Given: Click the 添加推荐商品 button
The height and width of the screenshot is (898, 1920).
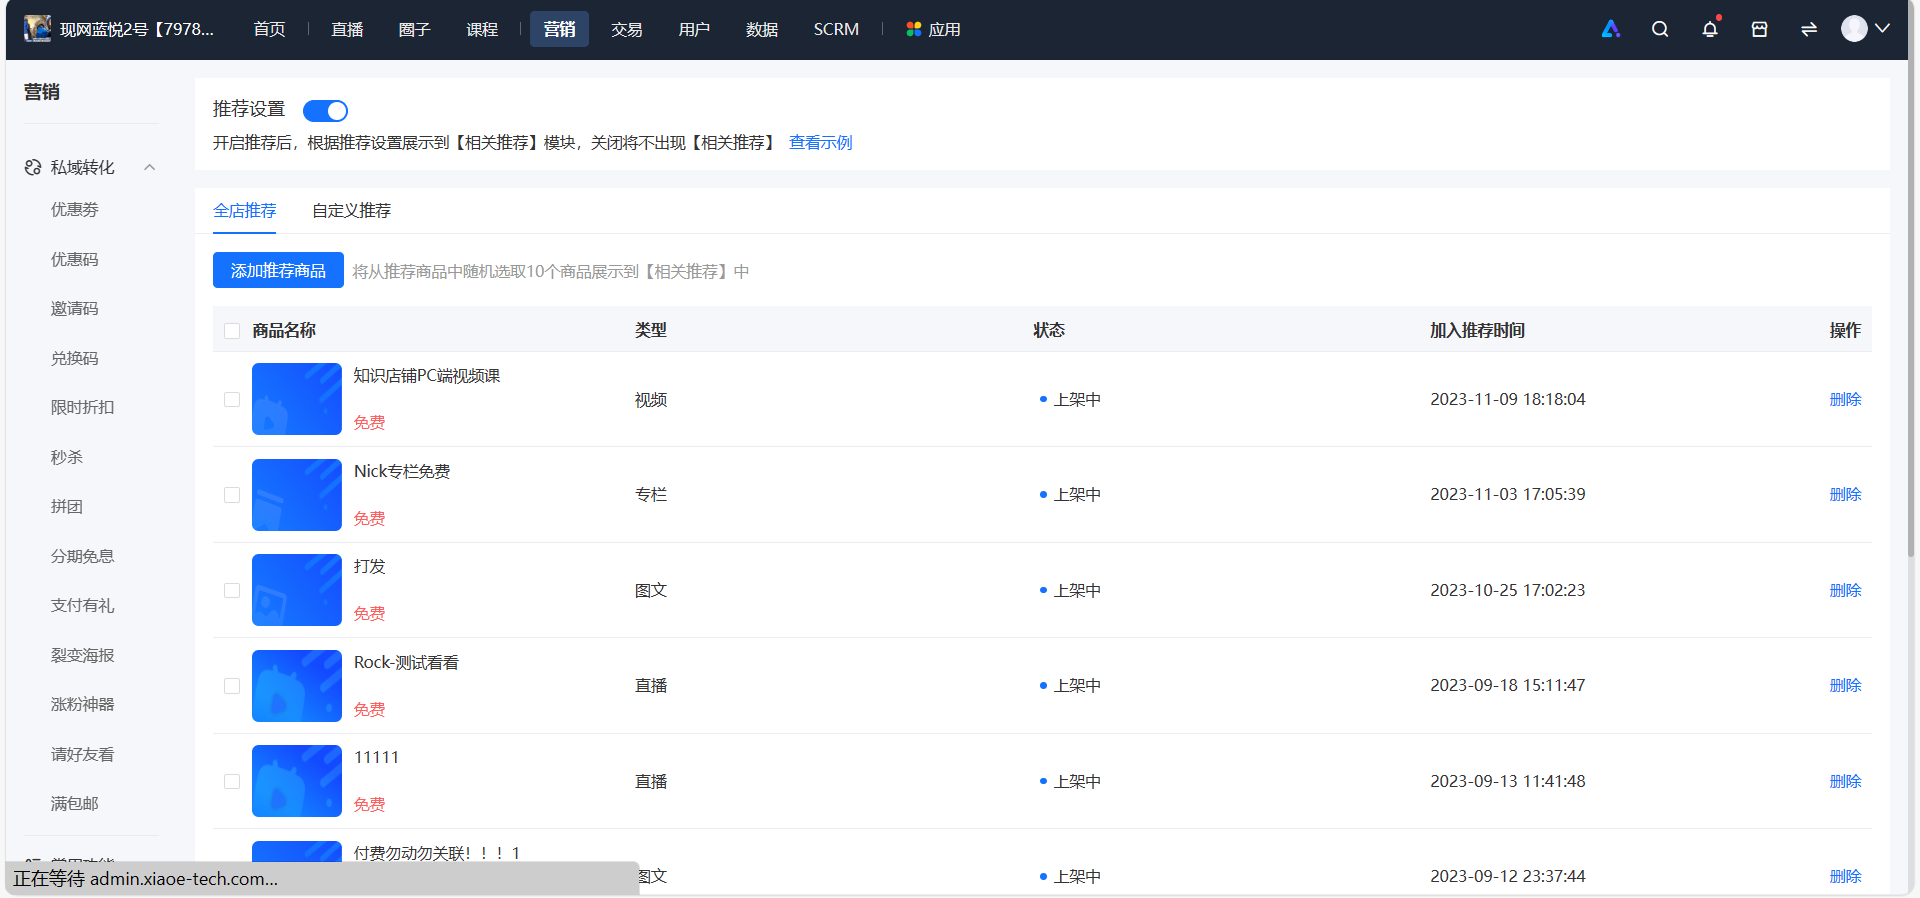Looking at the screenshot, I should tap(278, 270).
